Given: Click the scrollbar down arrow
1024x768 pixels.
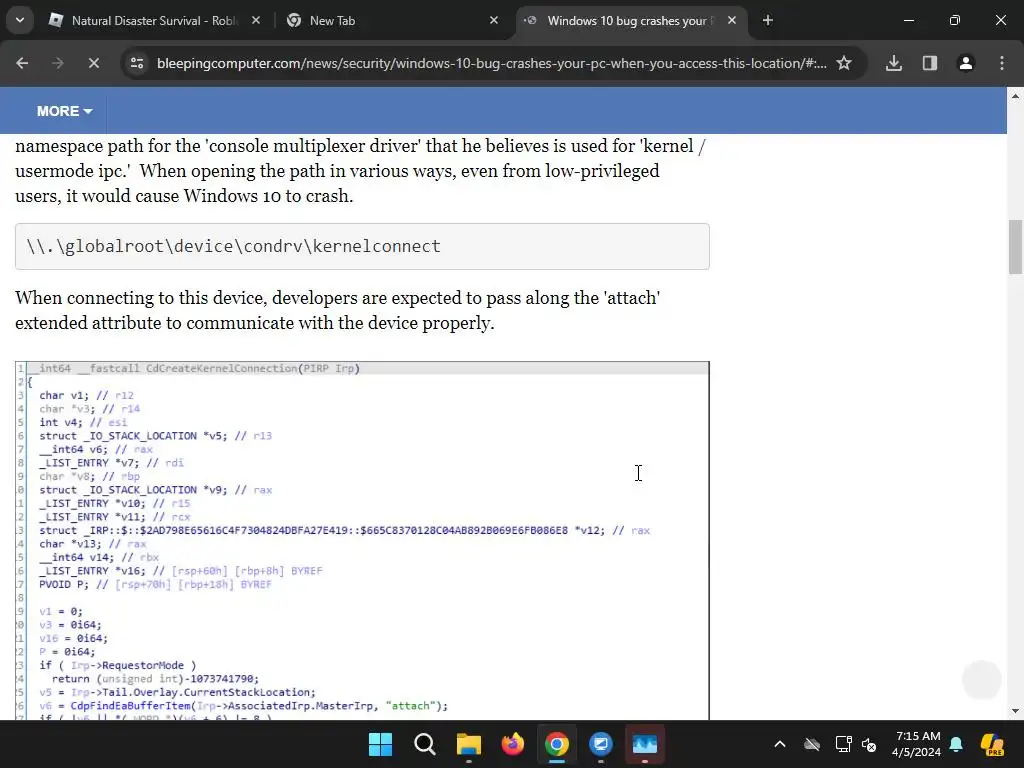Looking at the screenshot, I should pos(1015,711).
